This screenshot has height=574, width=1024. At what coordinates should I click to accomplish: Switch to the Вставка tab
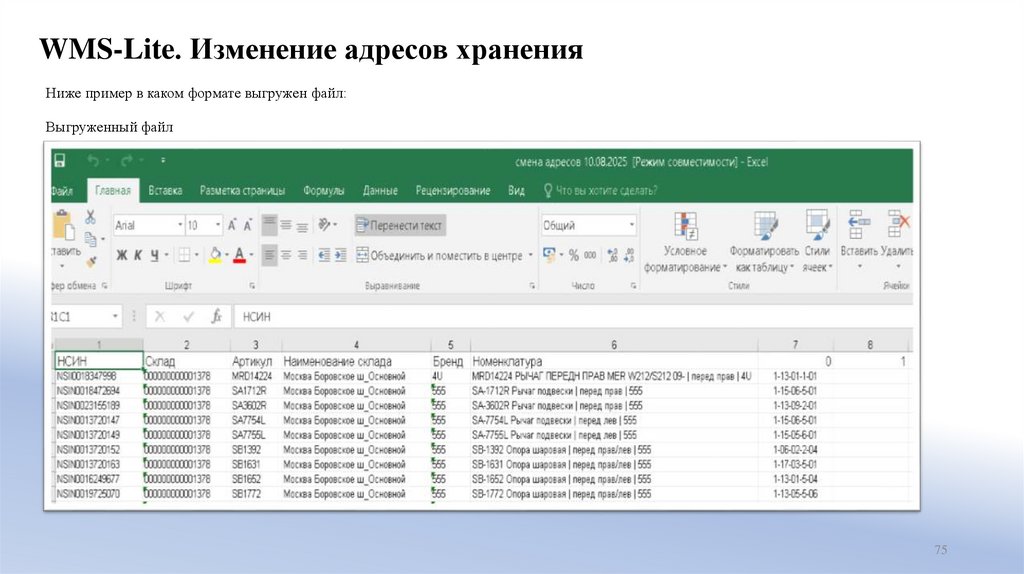coord(165,191)
